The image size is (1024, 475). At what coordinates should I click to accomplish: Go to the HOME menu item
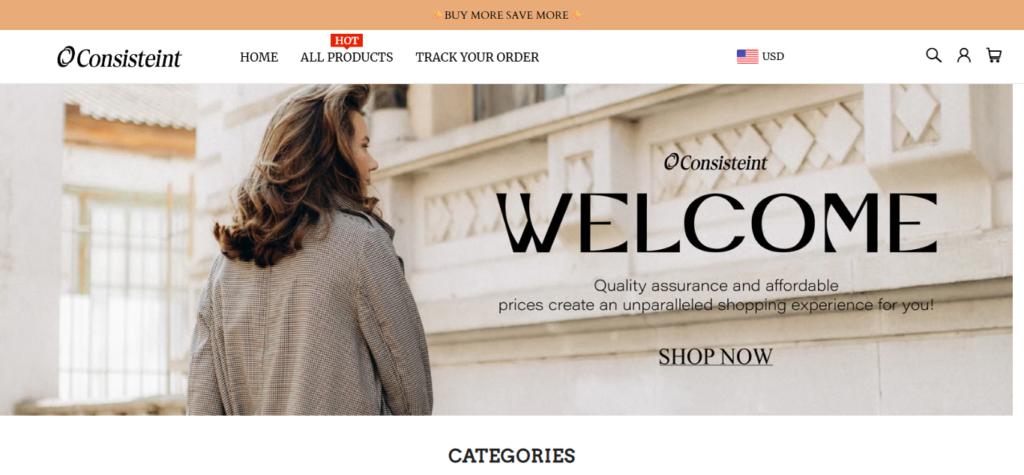pos(259,57)
